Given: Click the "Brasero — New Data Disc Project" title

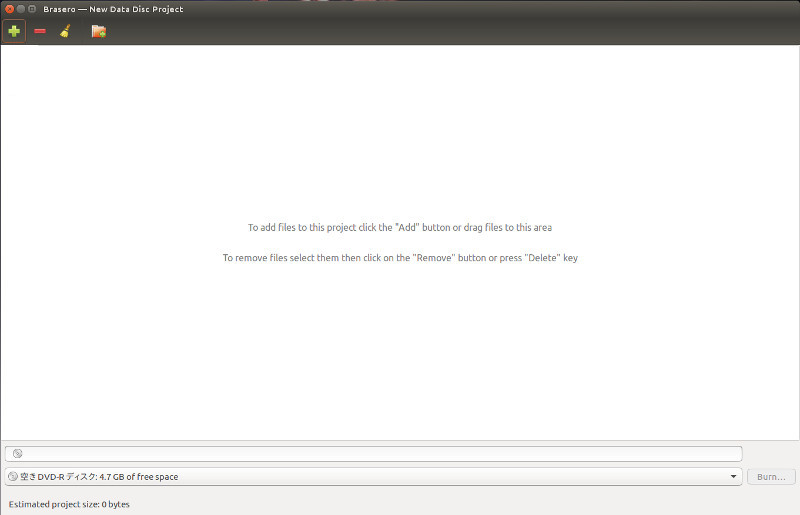Looking at the screenshot, I should click(113, 9).
